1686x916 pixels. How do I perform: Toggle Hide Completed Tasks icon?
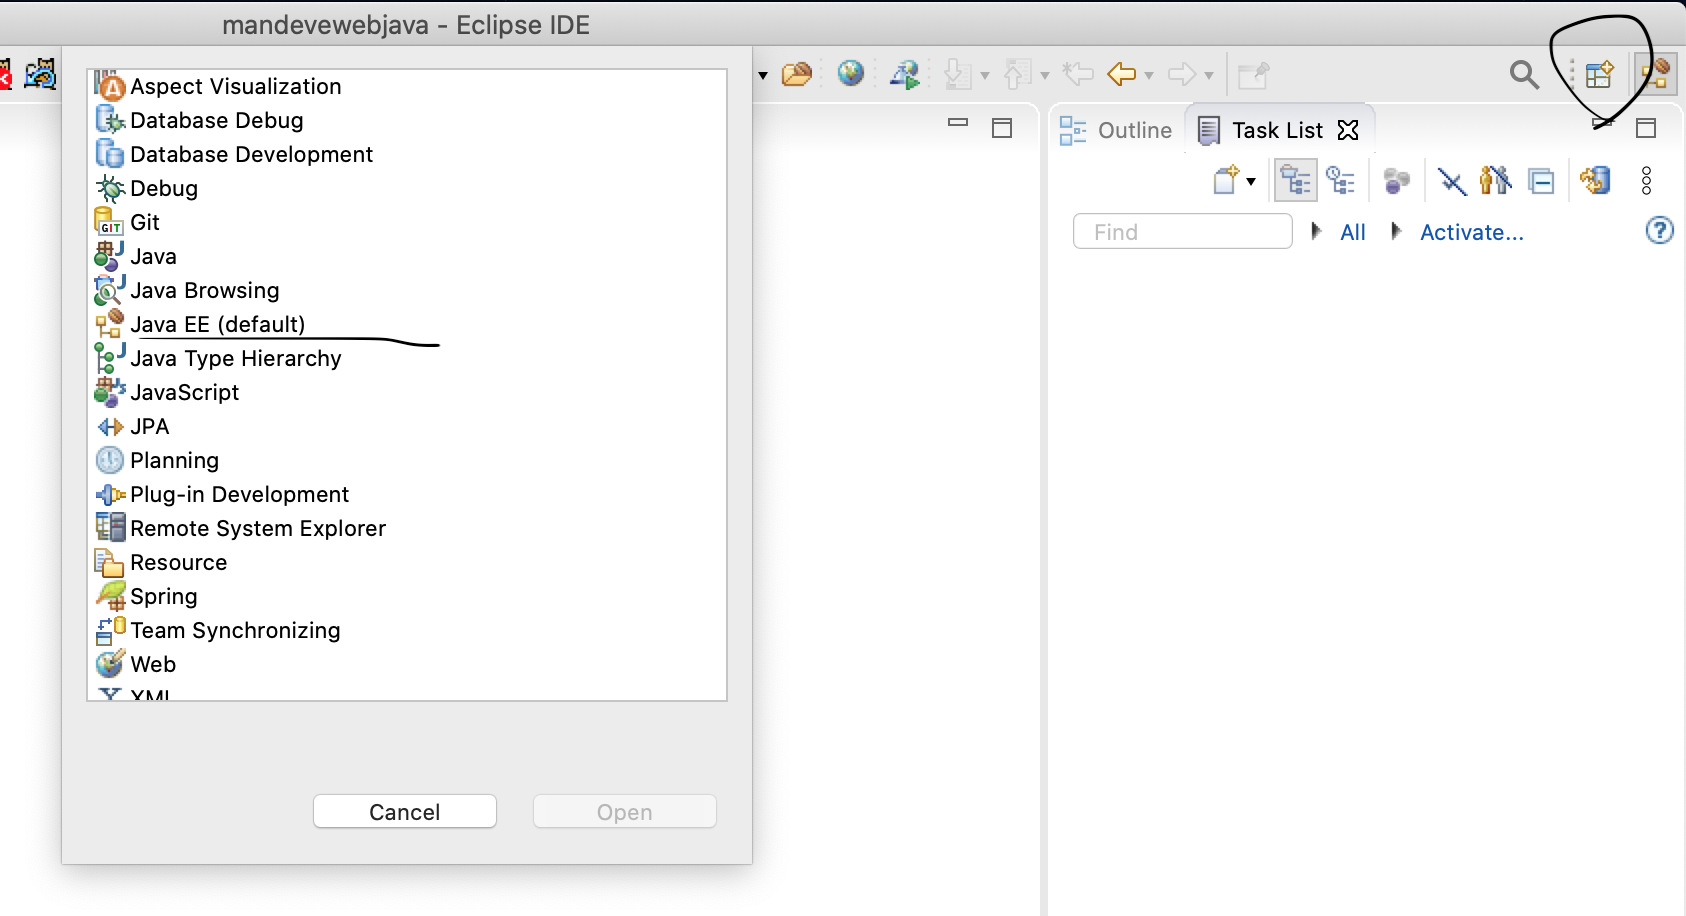(1451, 181)
